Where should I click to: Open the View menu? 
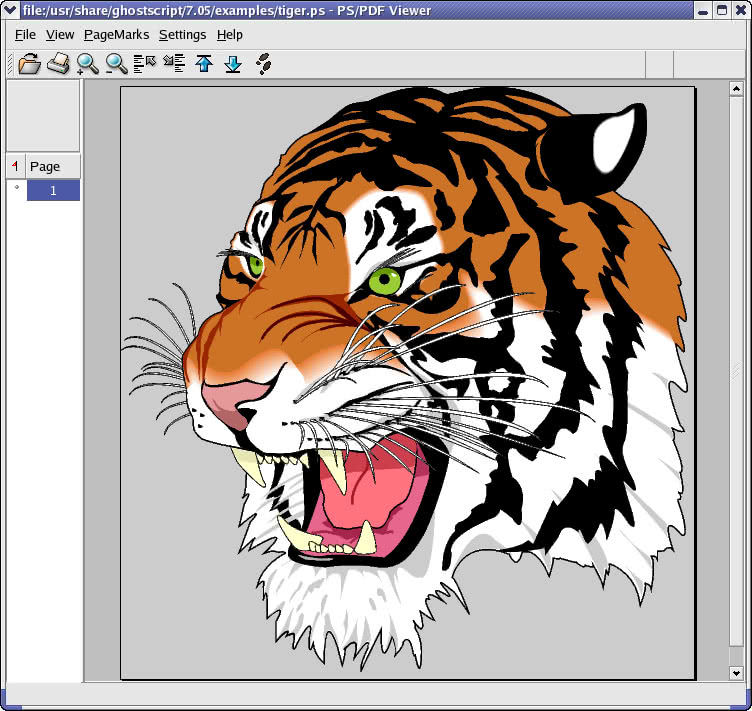click(60, 35)
